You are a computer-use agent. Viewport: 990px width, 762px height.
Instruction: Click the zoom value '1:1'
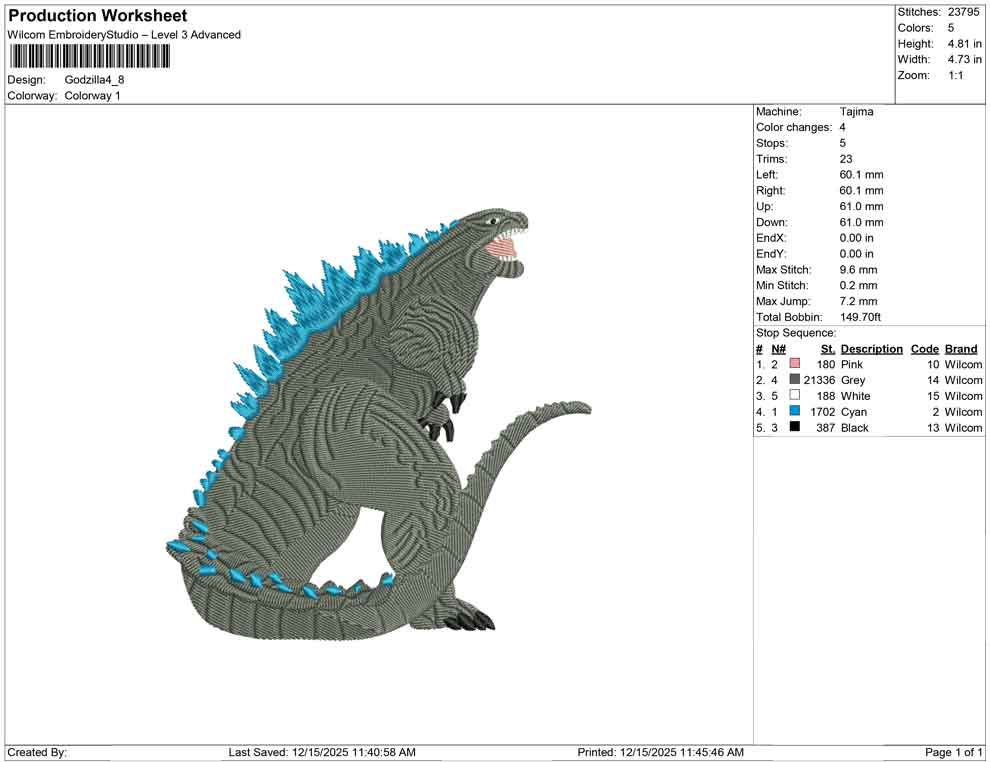click(x=955, y=75)
